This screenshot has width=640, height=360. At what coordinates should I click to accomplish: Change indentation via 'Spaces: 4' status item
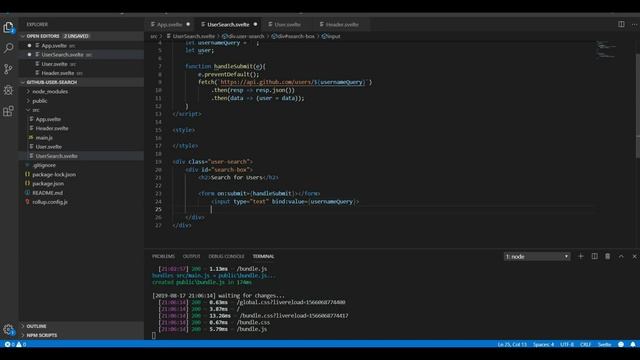click(x=544, y=344)
